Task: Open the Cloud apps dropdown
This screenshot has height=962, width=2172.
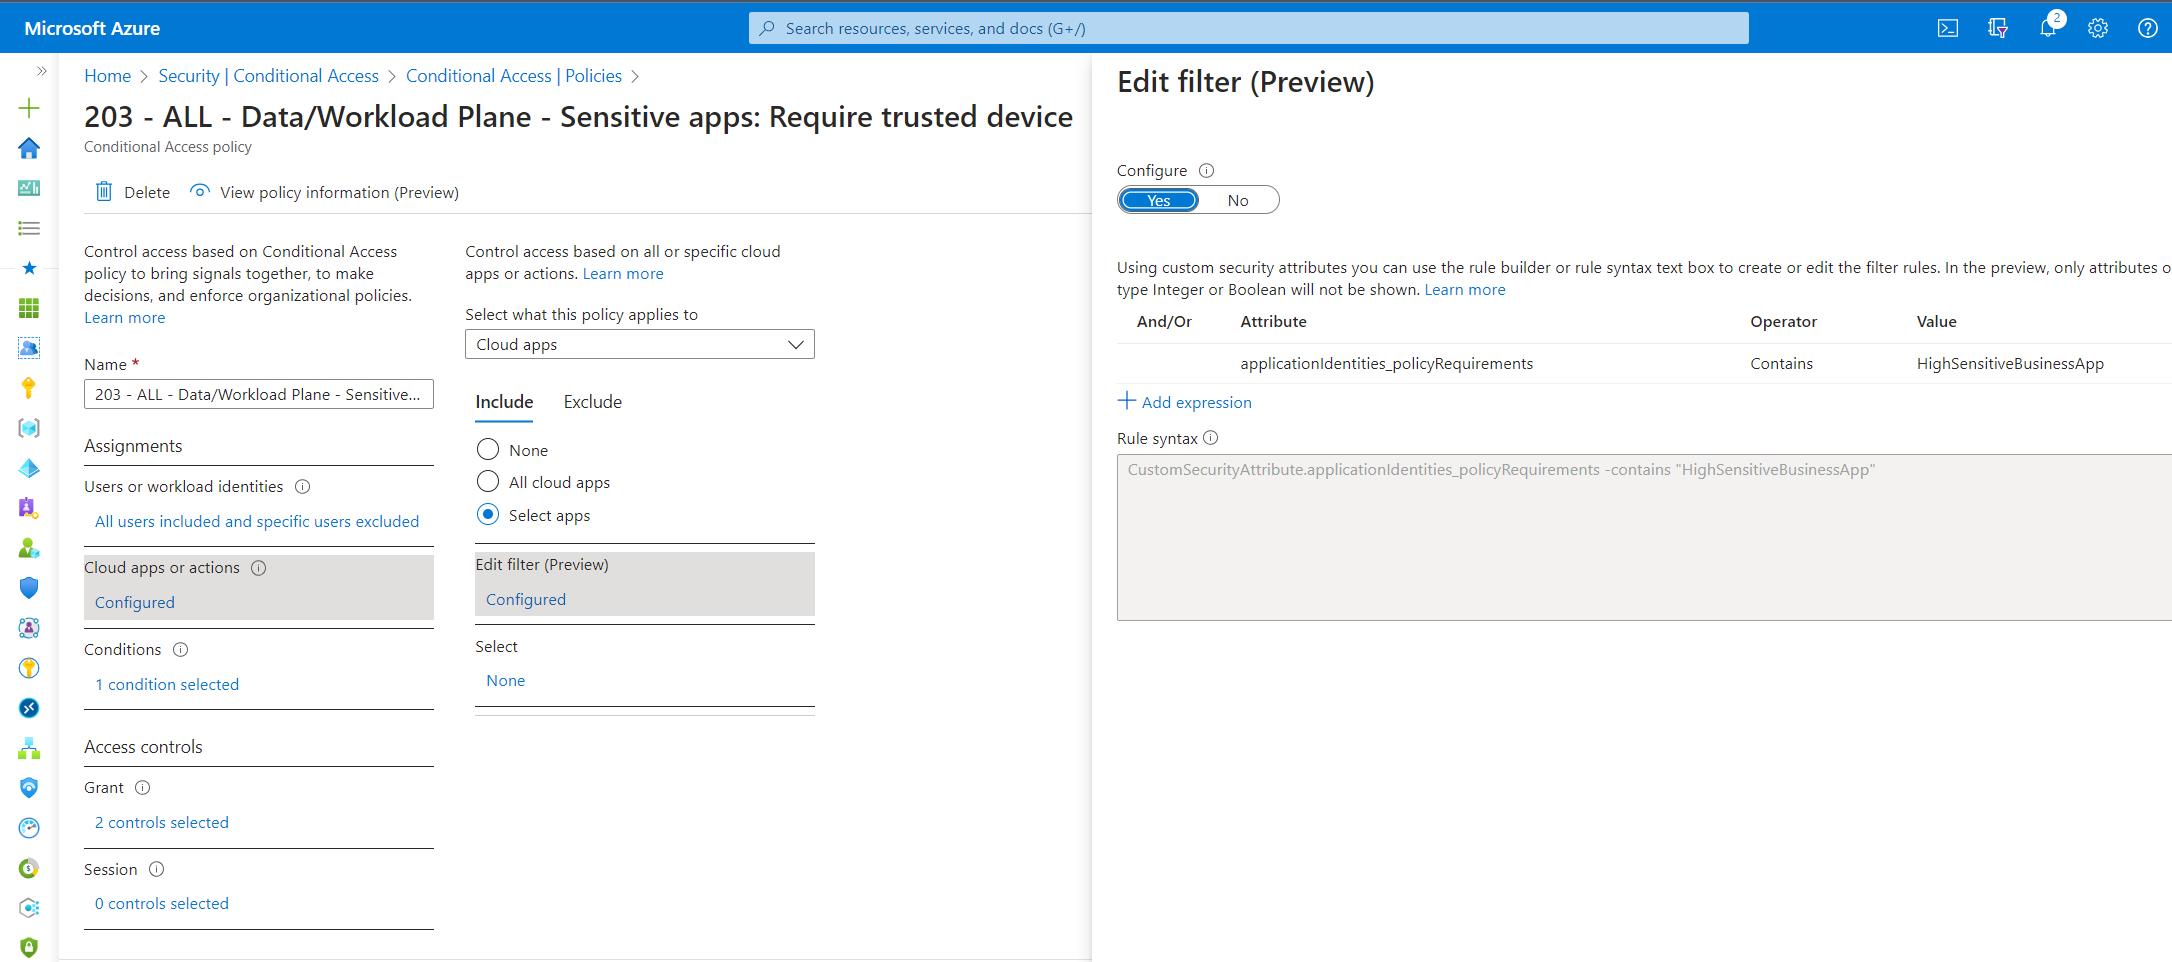Action: pyautogui.click(x=640, y=344)
